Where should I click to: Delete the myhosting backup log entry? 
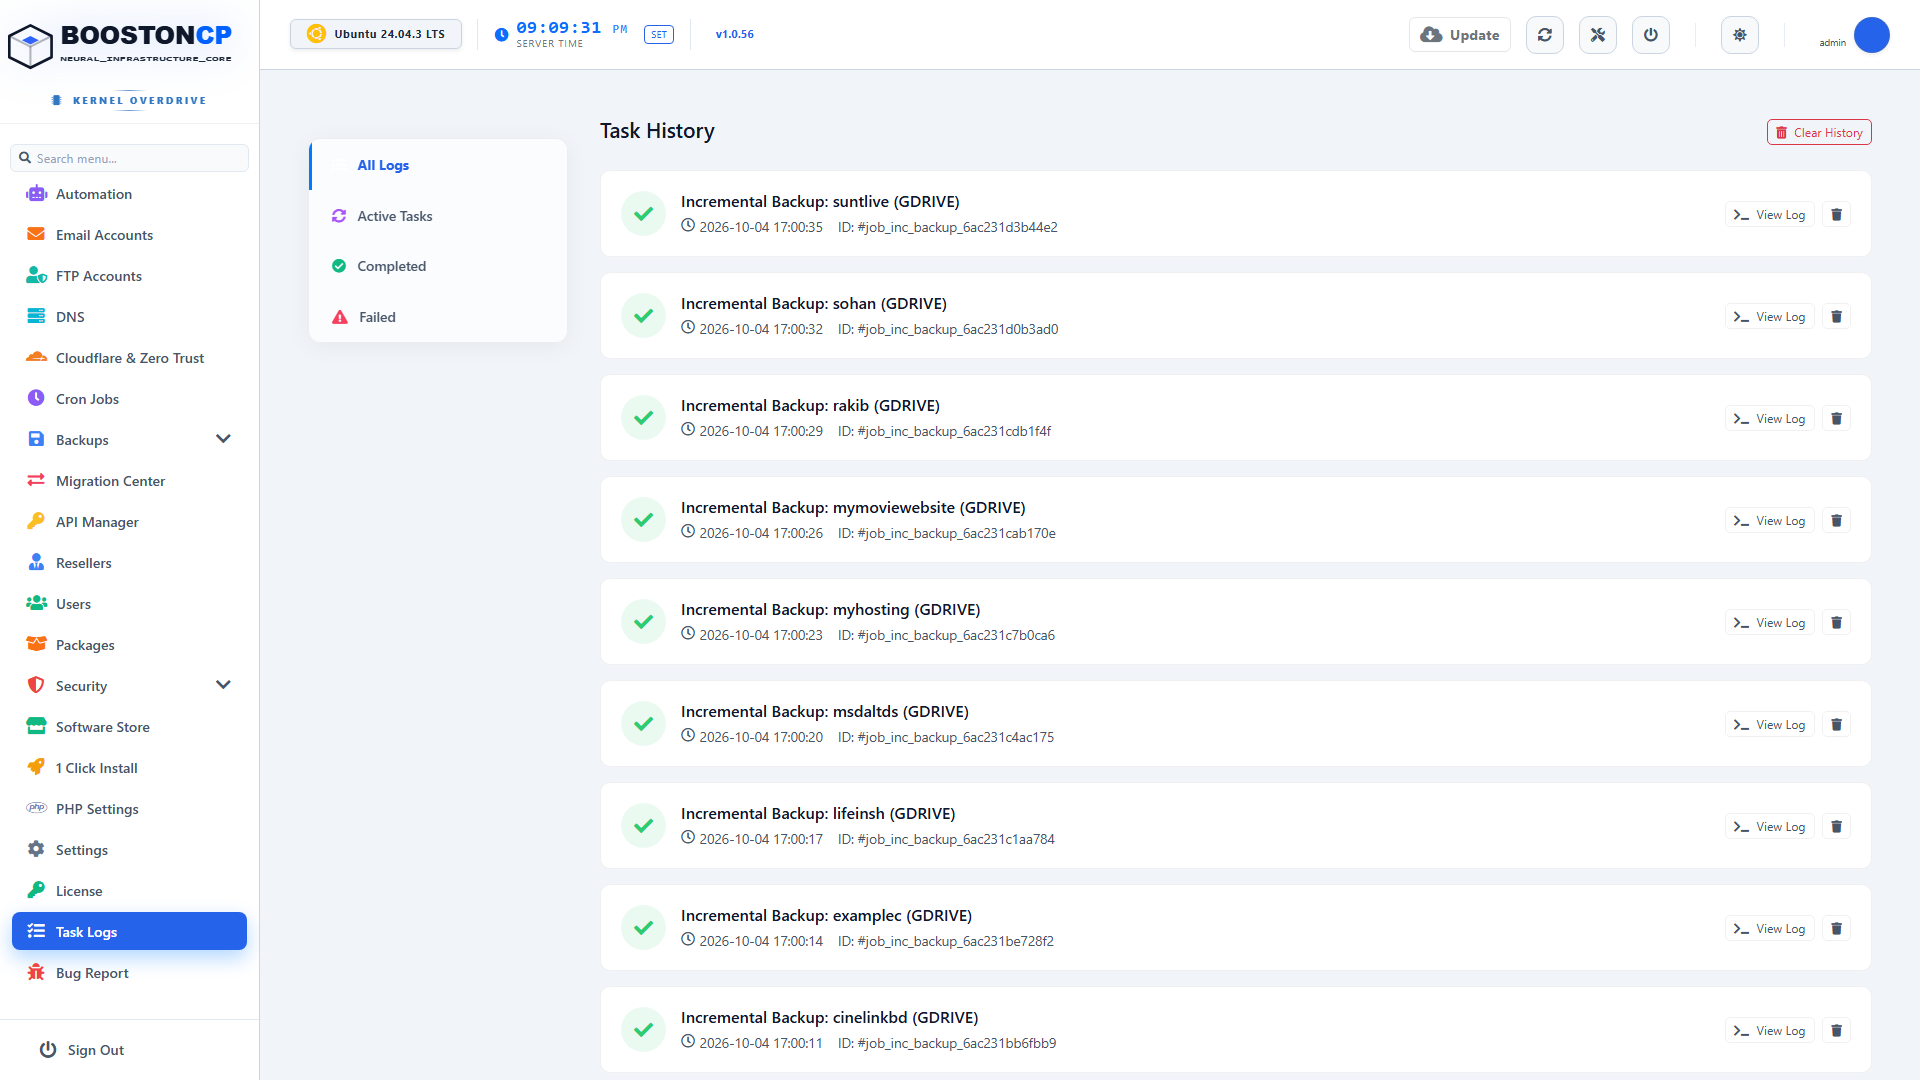(1836, 623)
